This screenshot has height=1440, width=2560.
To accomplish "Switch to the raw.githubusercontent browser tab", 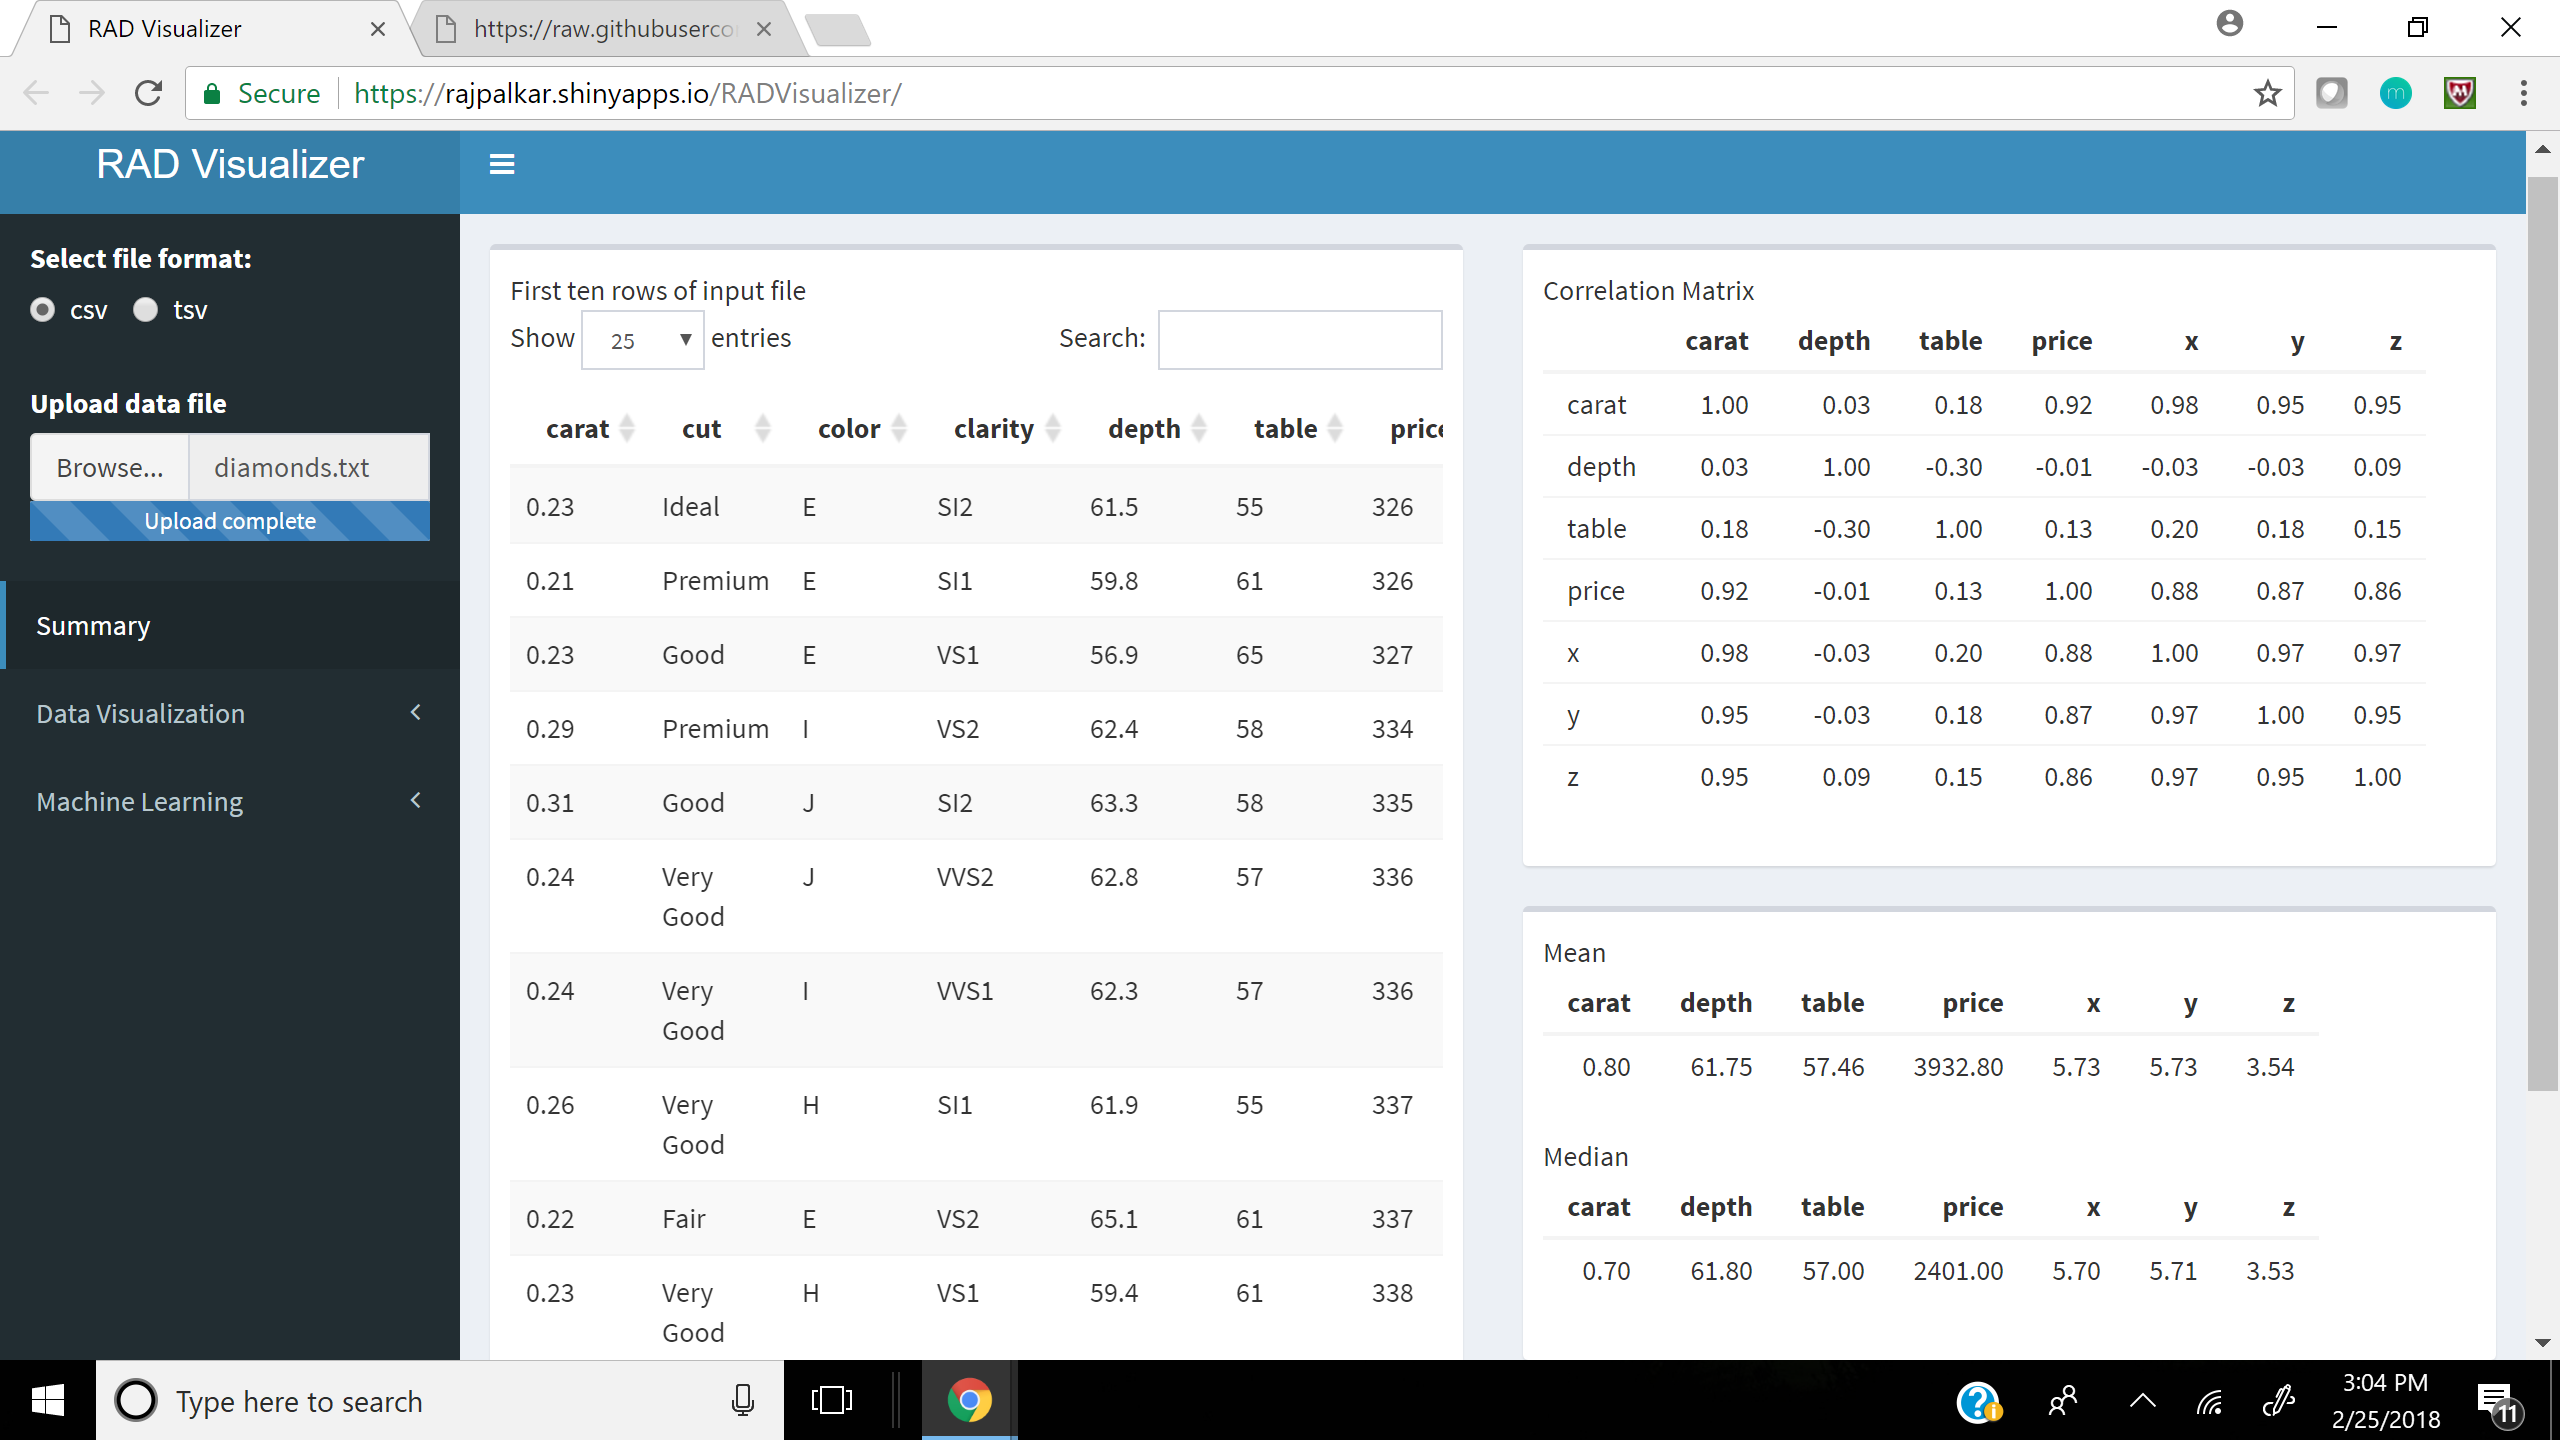I will pyautogui.click(x=603, y=29).
